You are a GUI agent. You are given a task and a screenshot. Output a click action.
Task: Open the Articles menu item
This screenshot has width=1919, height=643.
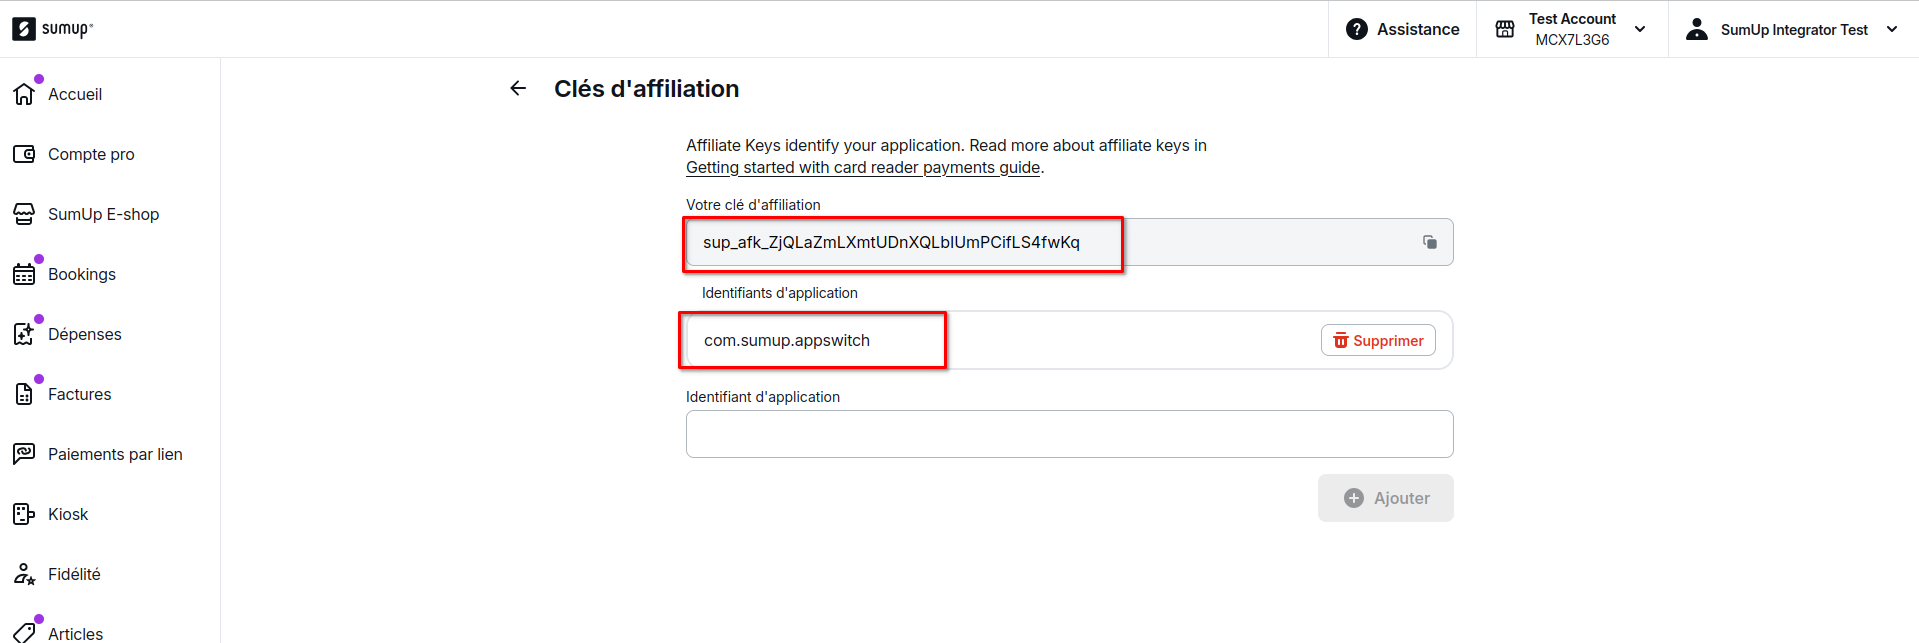pyautogui.click(x=75, y=633)
